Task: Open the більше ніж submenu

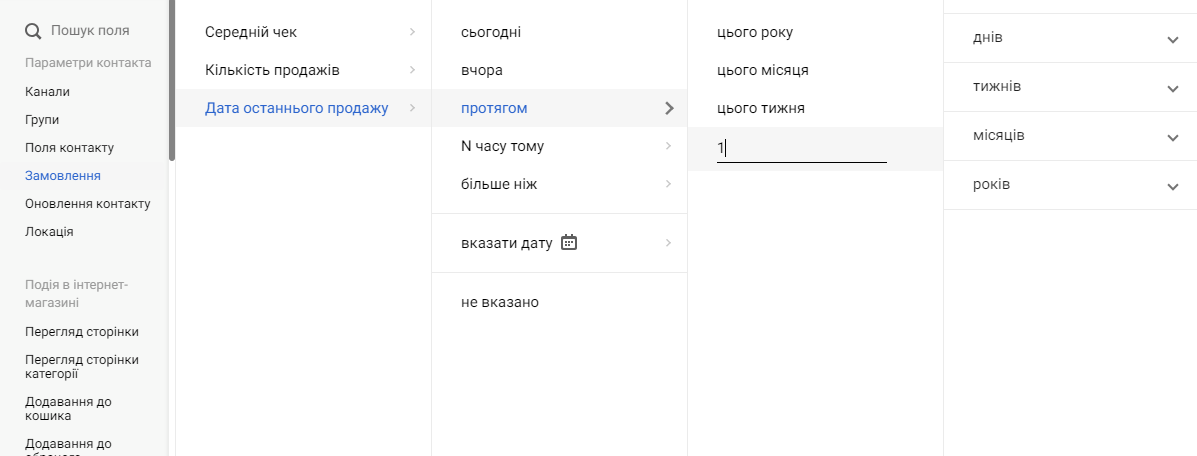Action: pyautogui.click(x=506, y=184)
